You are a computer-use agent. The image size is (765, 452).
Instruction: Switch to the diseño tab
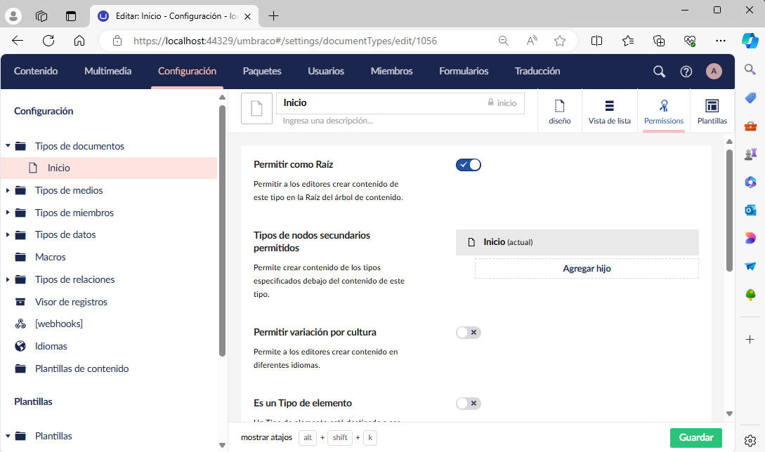(x=560, y=111)
